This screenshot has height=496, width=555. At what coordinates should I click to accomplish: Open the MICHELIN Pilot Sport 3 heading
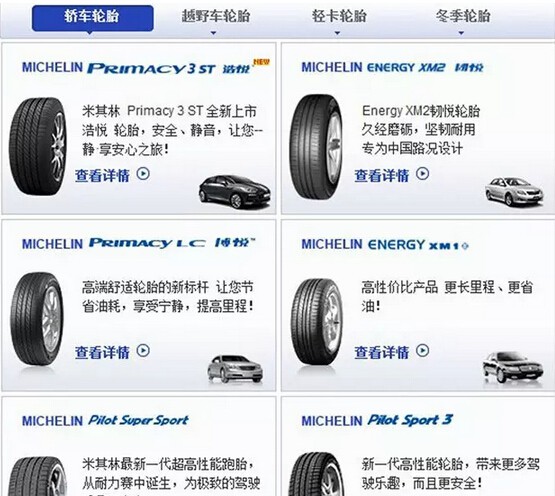[377, 421]
